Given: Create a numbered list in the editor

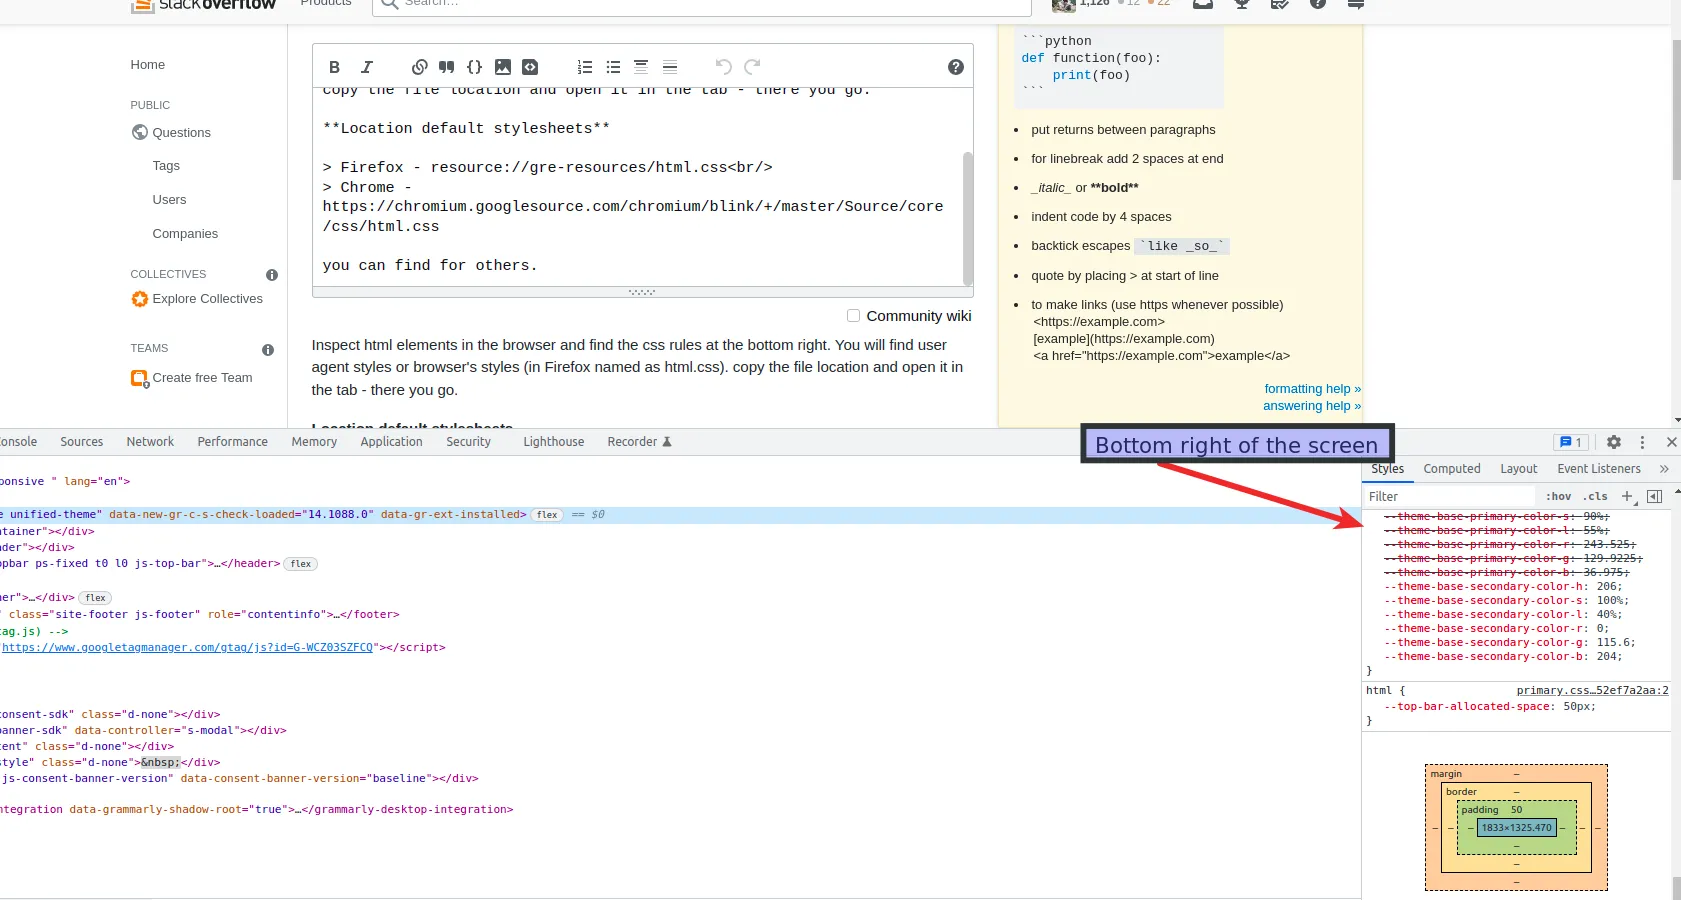Looking at the screenshot, I should pyautogui.click(x=585, y=67).
